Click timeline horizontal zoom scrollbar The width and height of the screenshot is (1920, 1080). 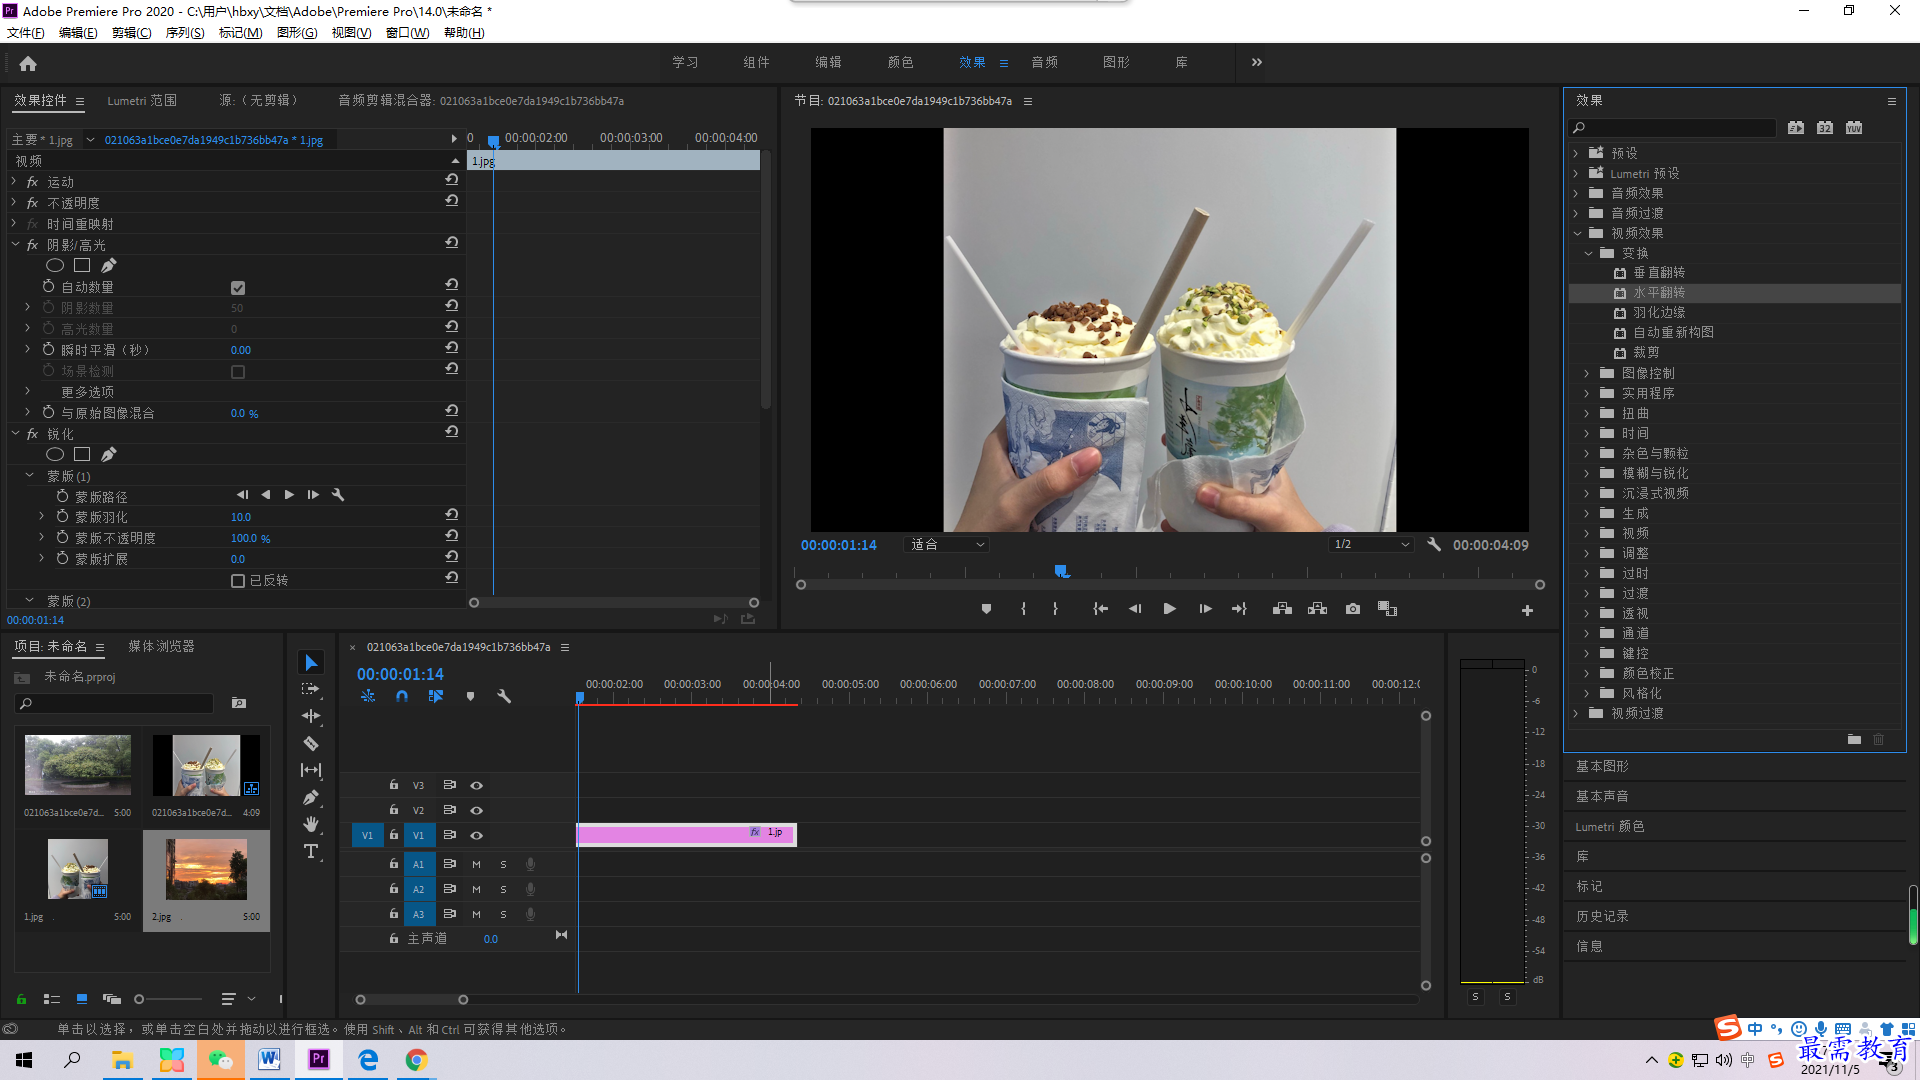412,999
